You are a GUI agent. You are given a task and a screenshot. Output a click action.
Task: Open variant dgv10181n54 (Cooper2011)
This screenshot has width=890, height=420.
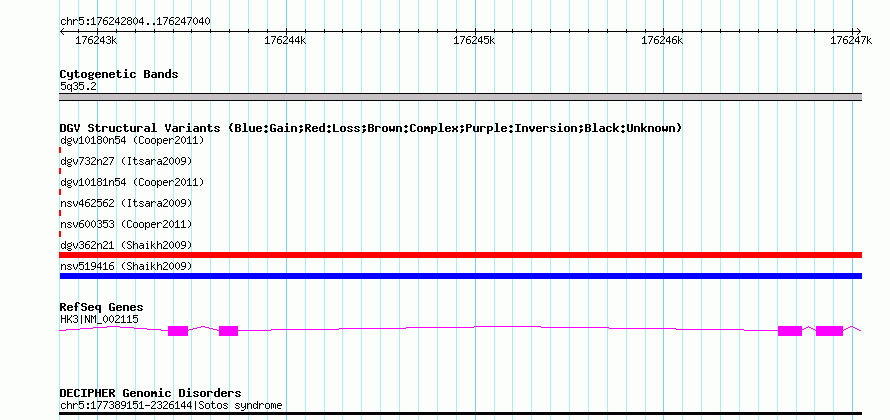point(132,182)
